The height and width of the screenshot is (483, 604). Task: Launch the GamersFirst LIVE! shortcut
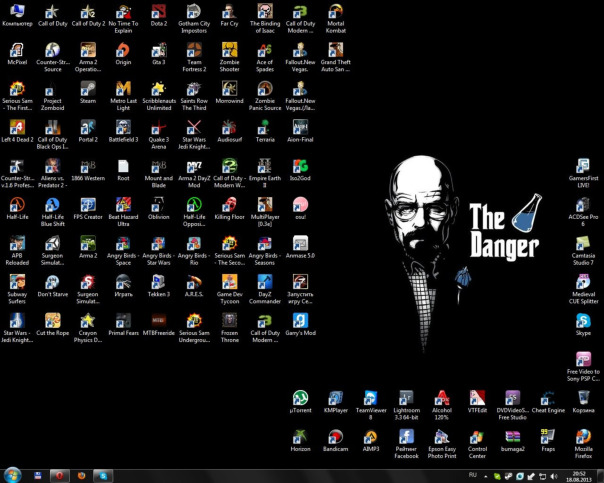583,173
